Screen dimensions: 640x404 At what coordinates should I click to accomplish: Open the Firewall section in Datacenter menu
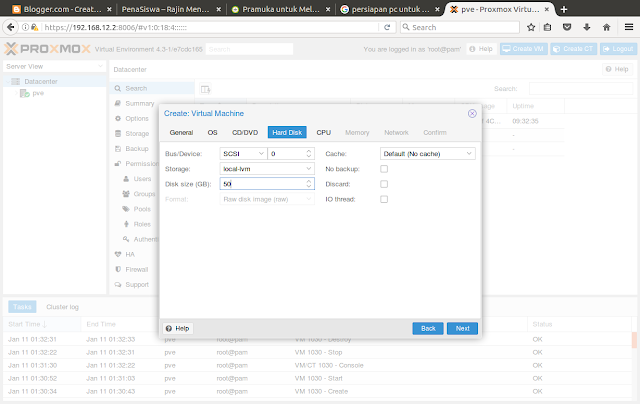tap(136, 270)
